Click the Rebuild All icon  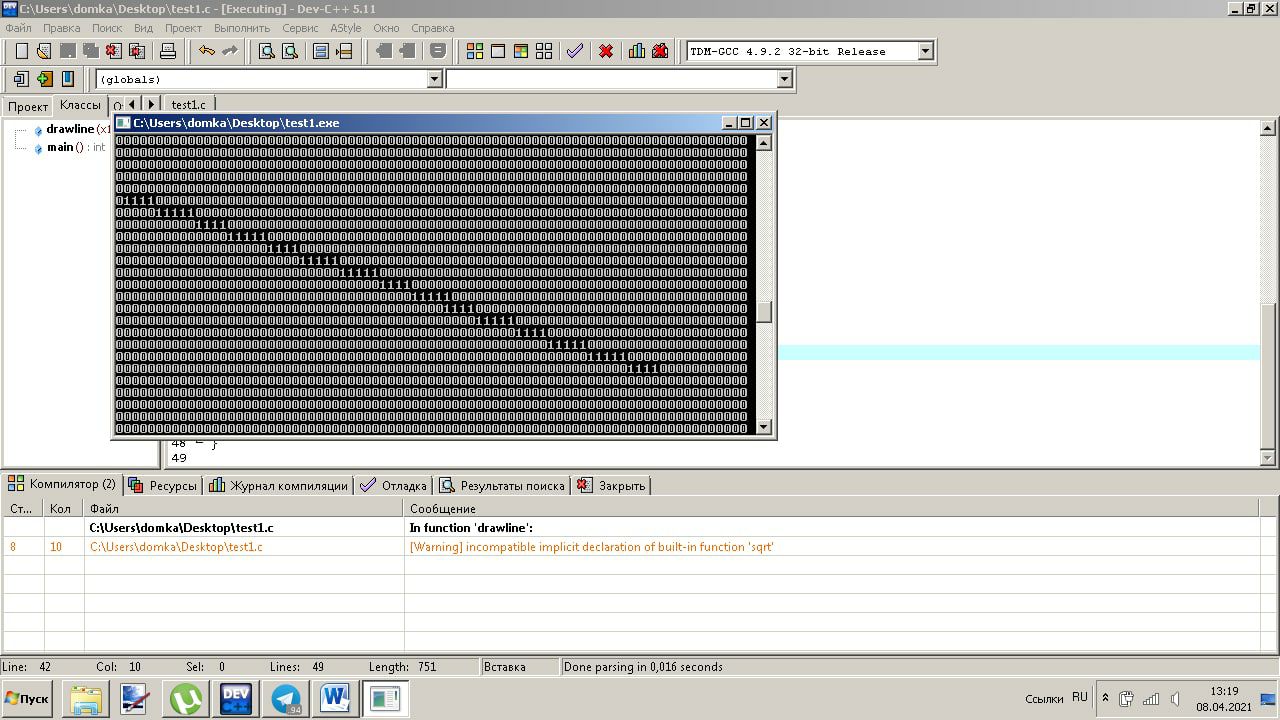tap(544, 51)
